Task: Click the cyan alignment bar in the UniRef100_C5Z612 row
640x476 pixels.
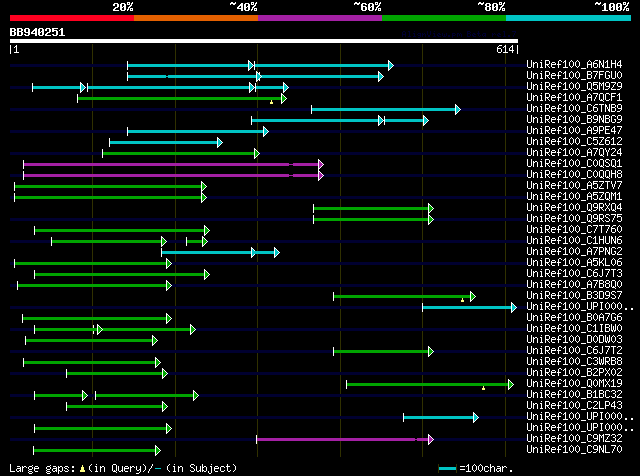Action: (166, 142)
